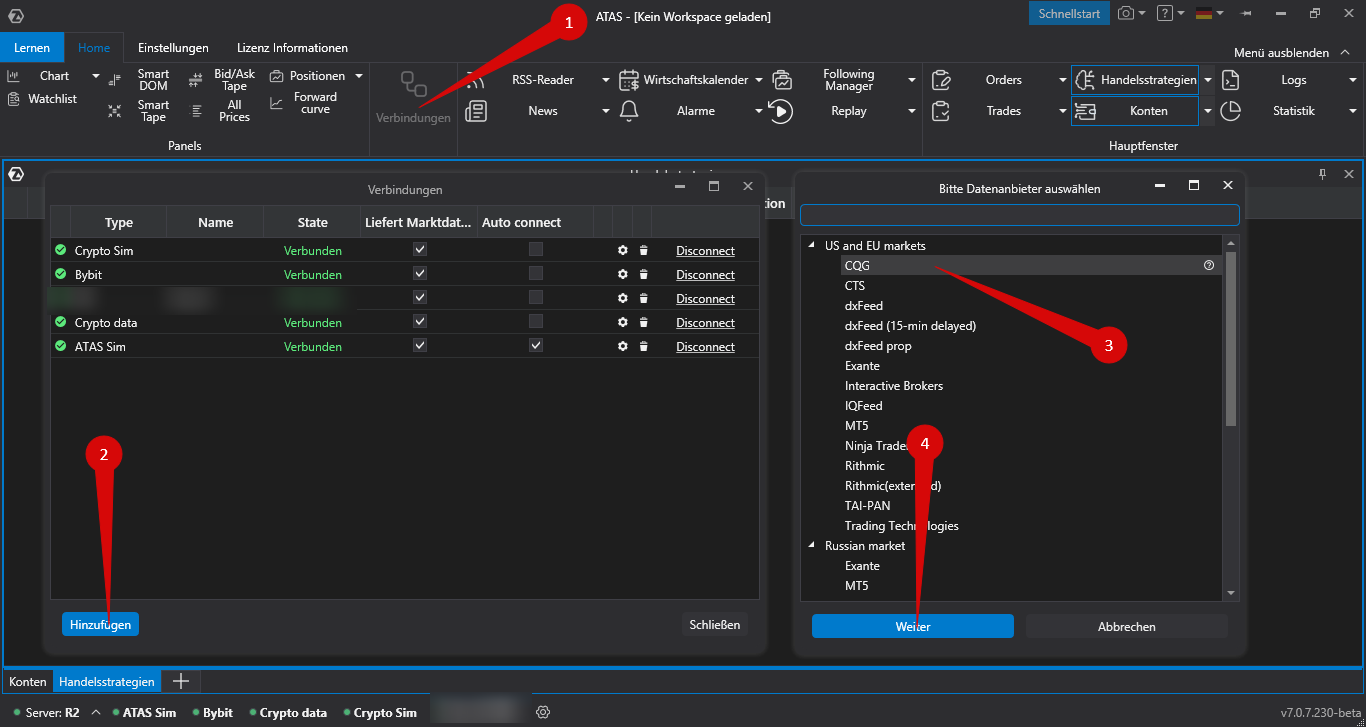Screen dimensions: 1366x727
Task: Uncheck Liefert Marktdaten for Crypto Sim
Action: click(420, 249)
